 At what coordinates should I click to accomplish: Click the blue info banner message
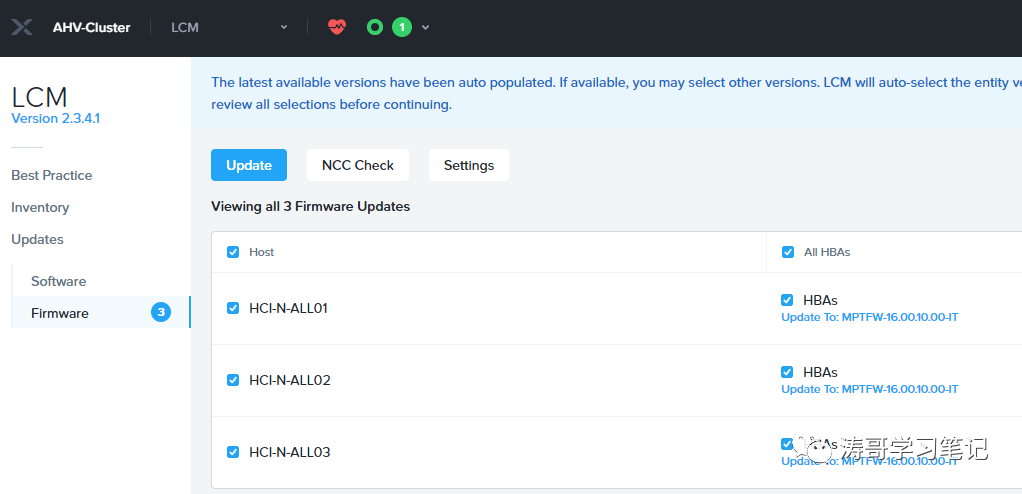click(x=606, y=93)
